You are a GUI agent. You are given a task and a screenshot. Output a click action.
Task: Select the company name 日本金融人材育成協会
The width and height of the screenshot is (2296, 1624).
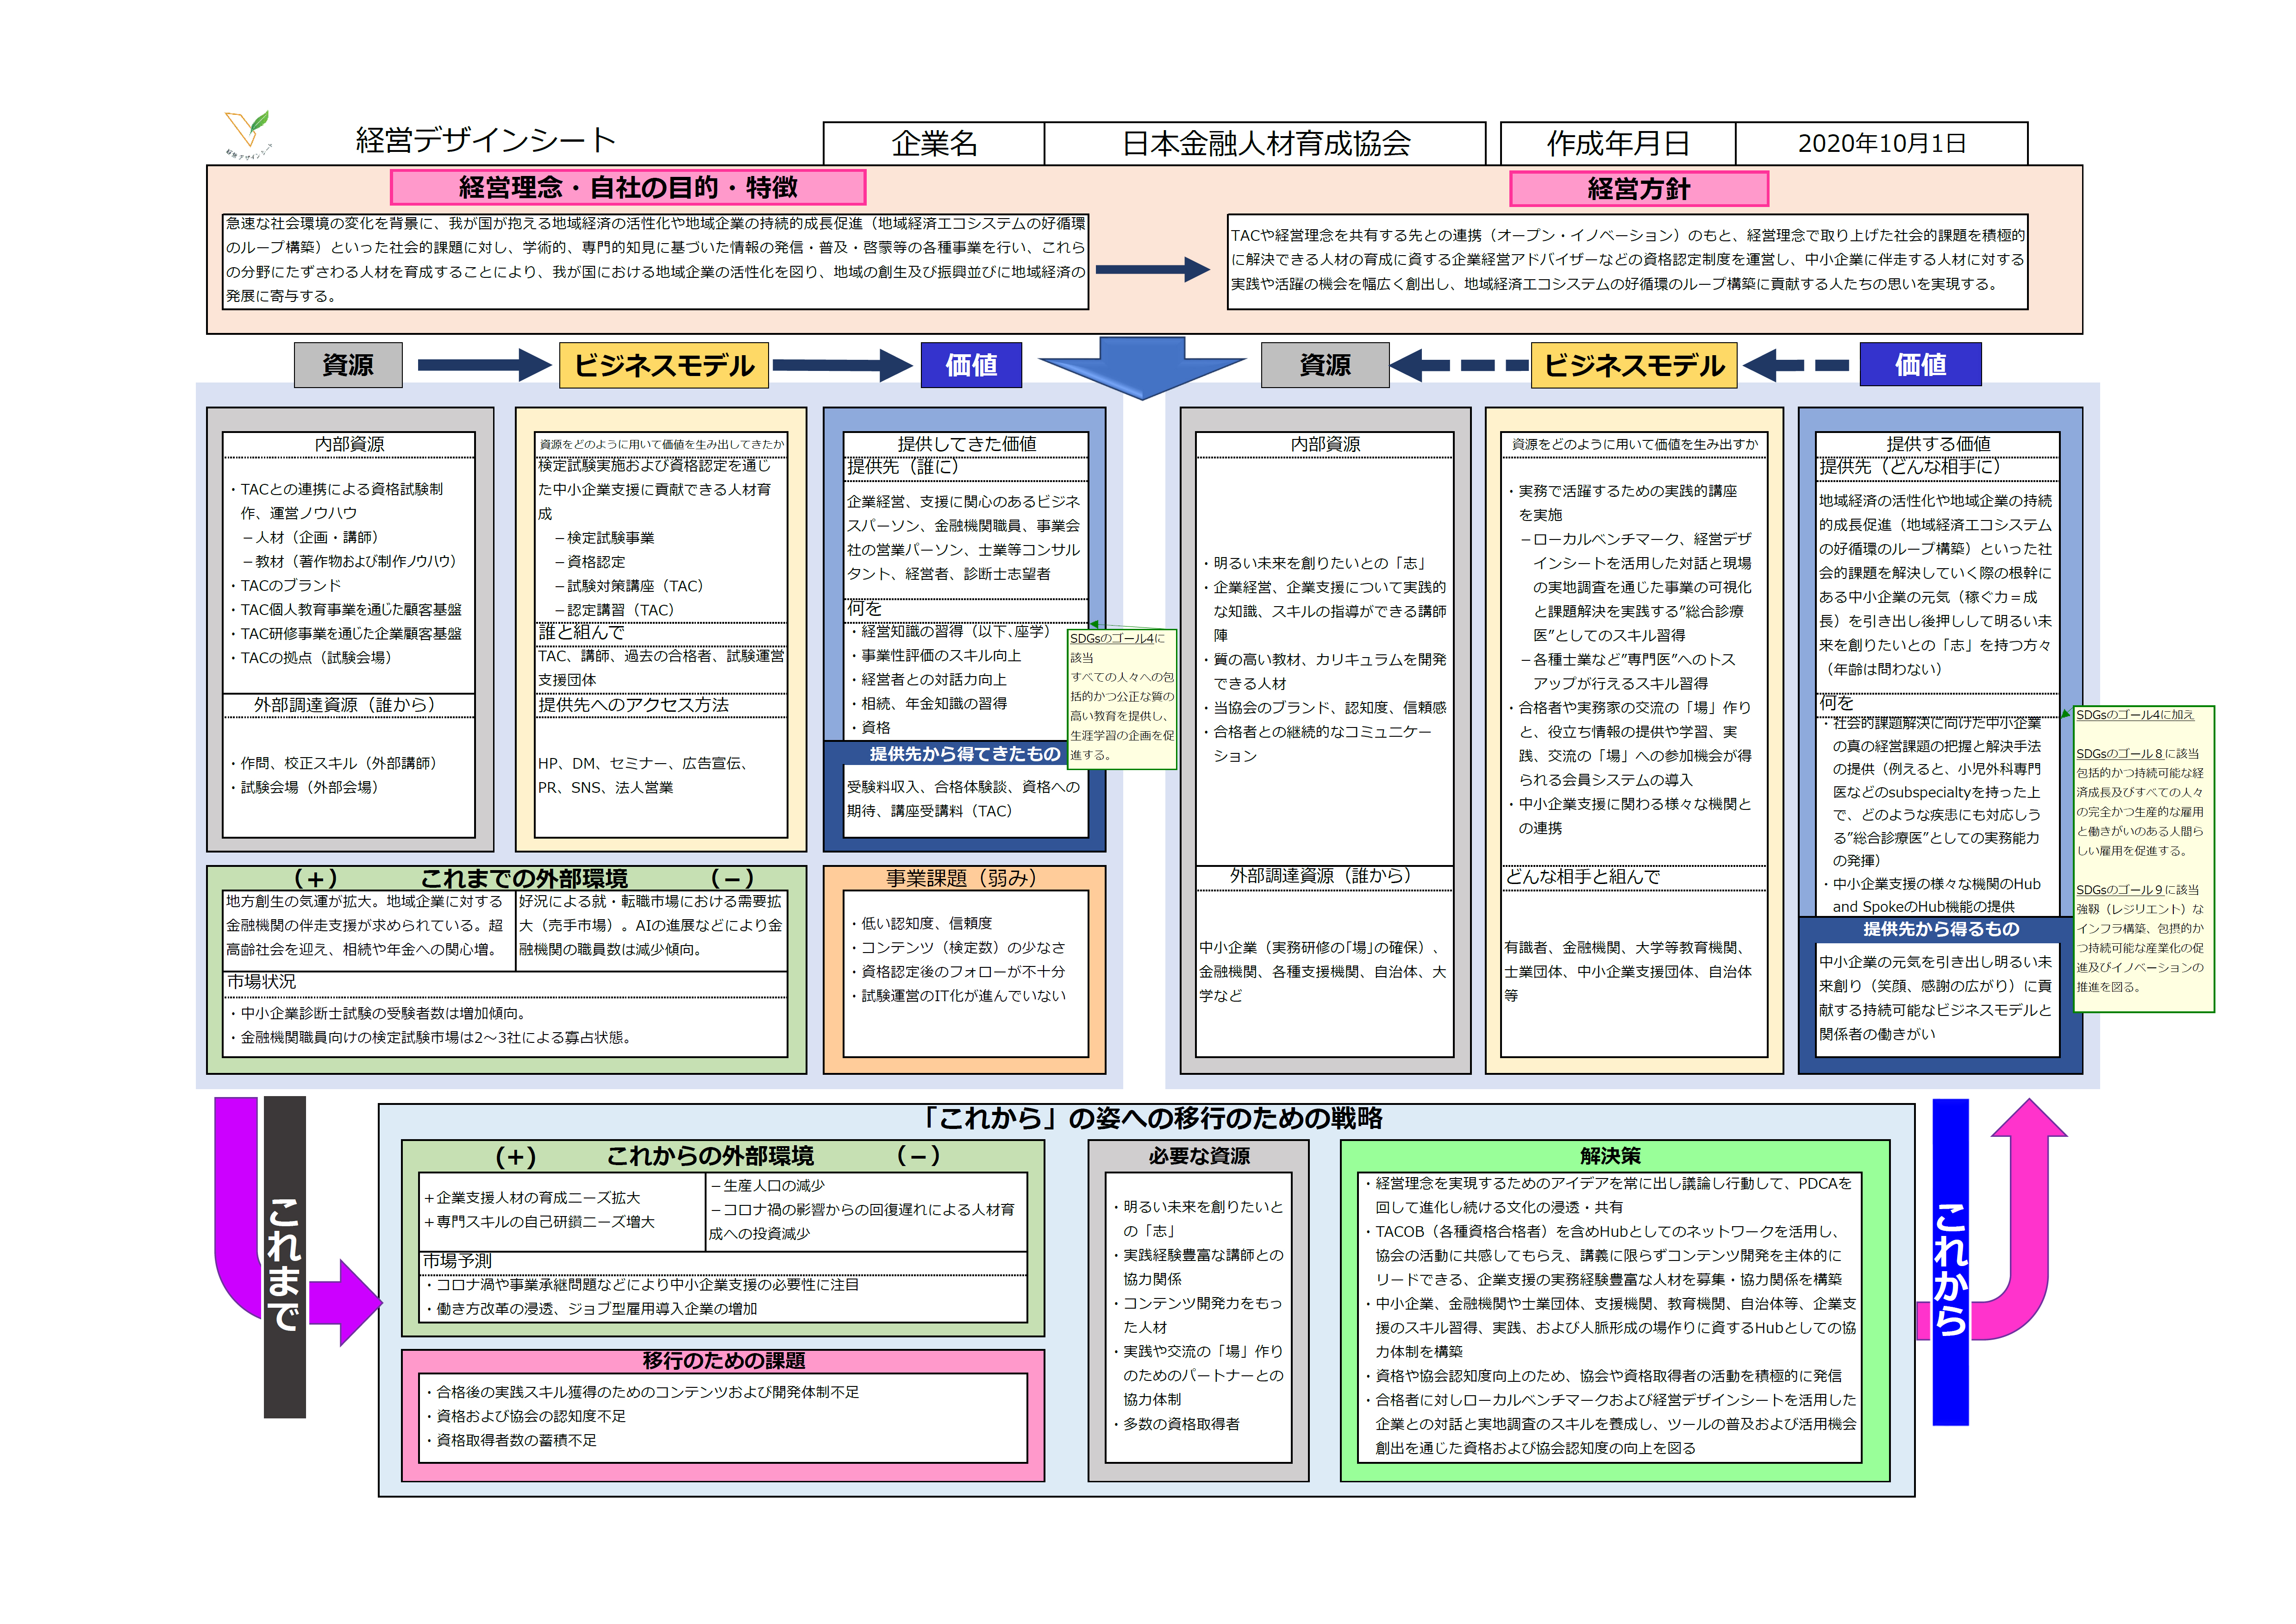click(1265, 144)
